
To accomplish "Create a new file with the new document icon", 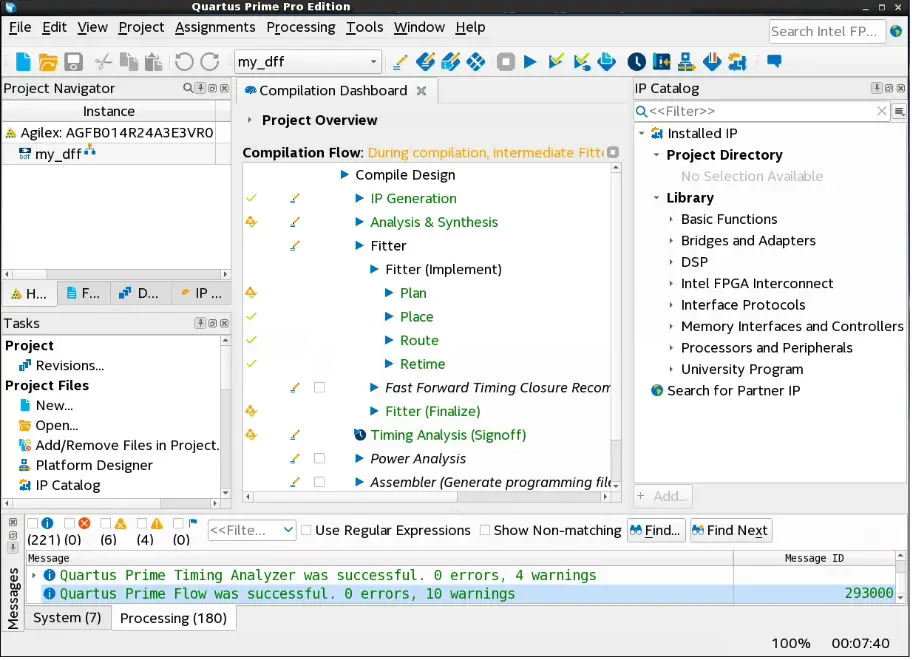I will coord(20,61).
